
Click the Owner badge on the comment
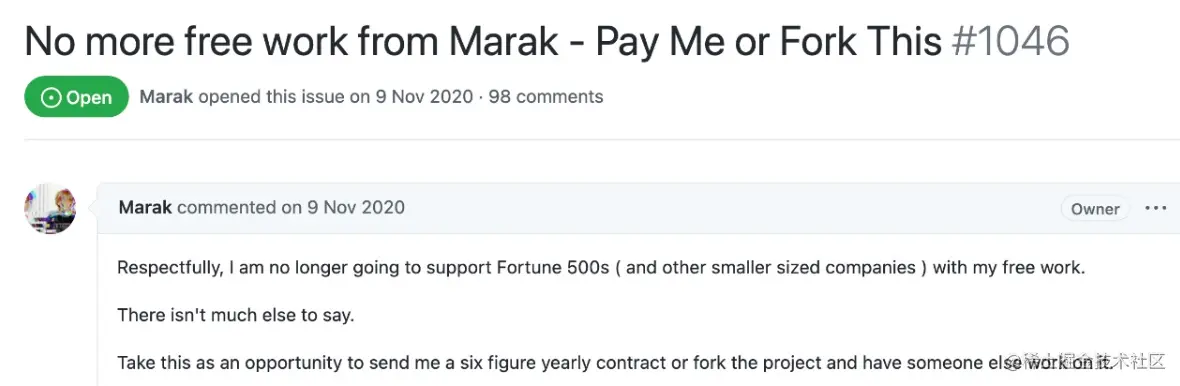[1095, 209]
